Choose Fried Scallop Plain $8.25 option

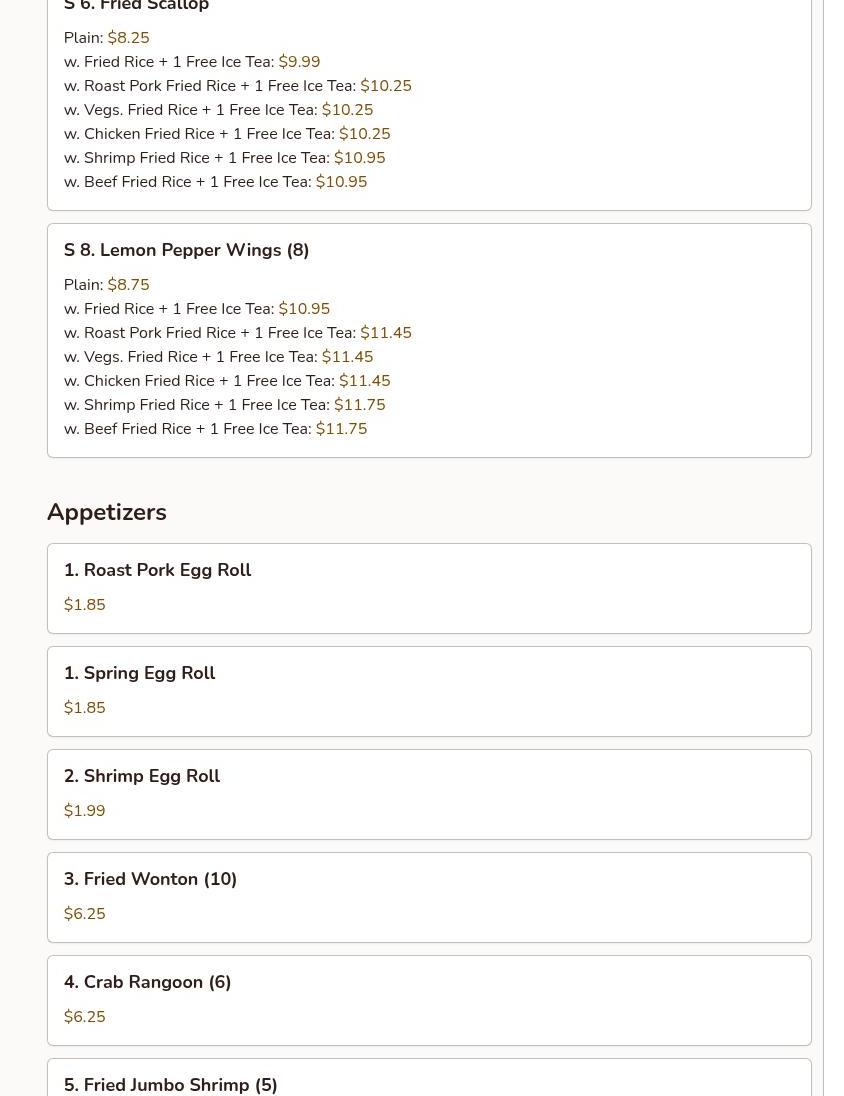coord(106,38)
